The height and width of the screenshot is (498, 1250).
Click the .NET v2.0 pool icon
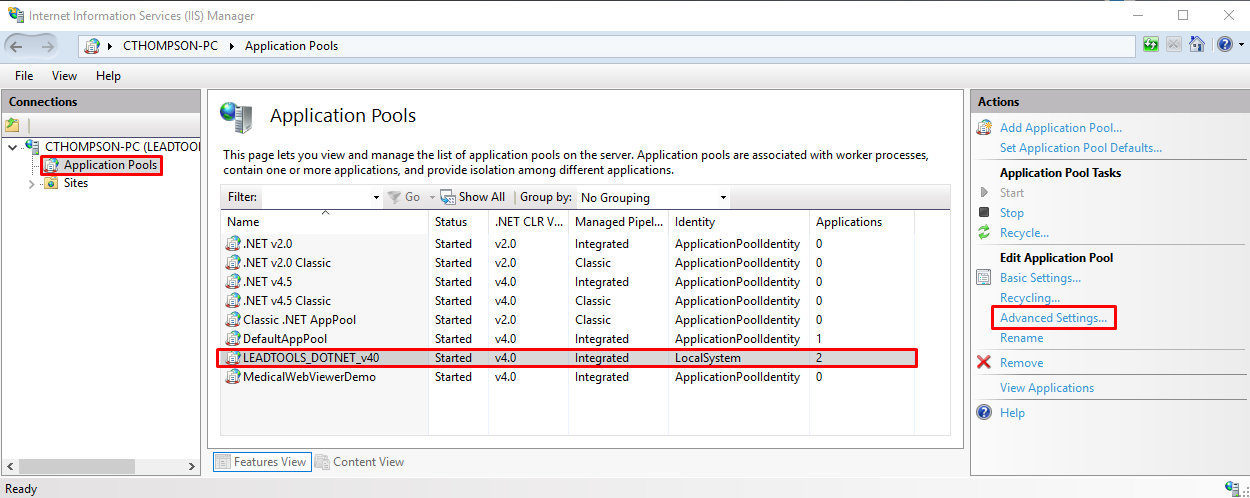tap(233, 243)
